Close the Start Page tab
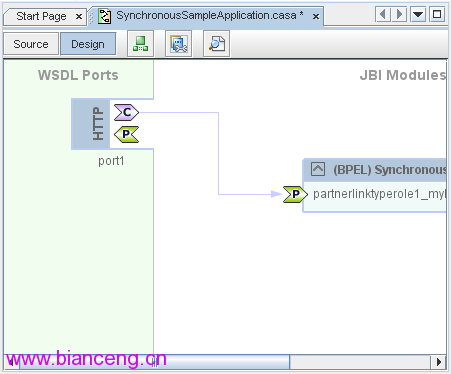 (79, 16)
